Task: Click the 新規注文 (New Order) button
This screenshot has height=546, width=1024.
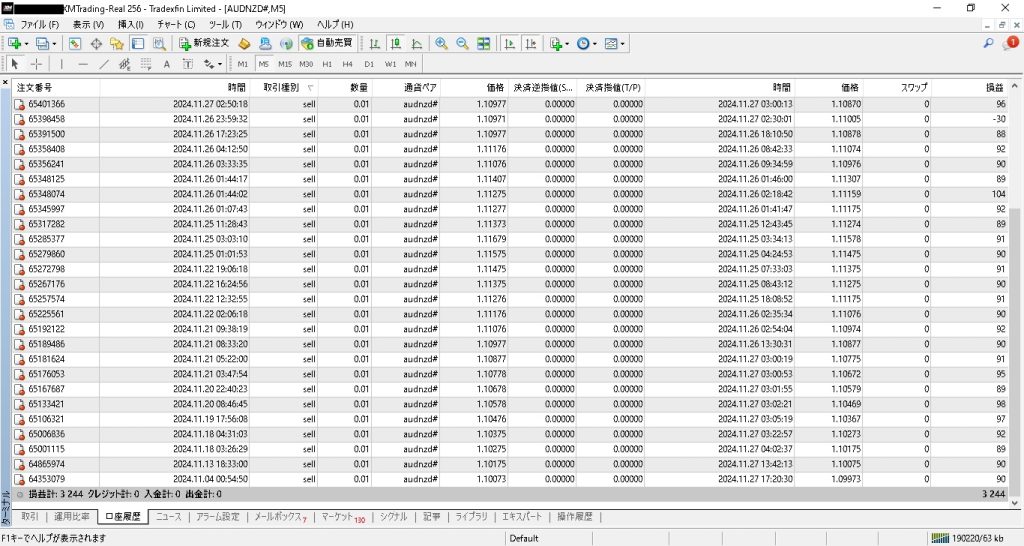Action: (x=204, y=44)
